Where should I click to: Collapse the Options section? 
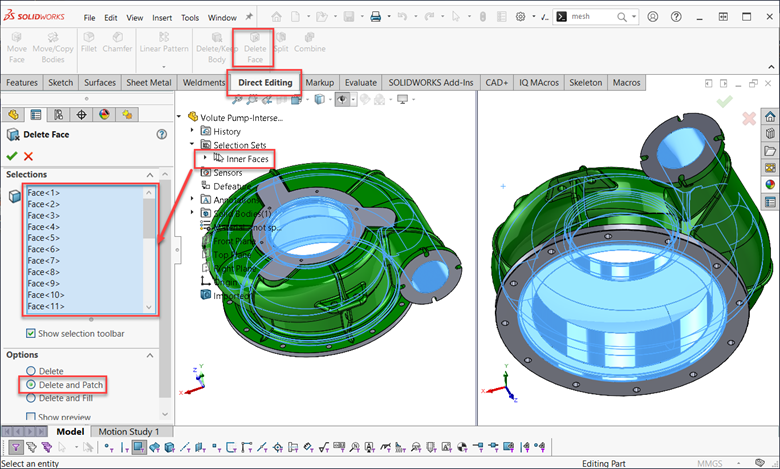tap(150, 355)
